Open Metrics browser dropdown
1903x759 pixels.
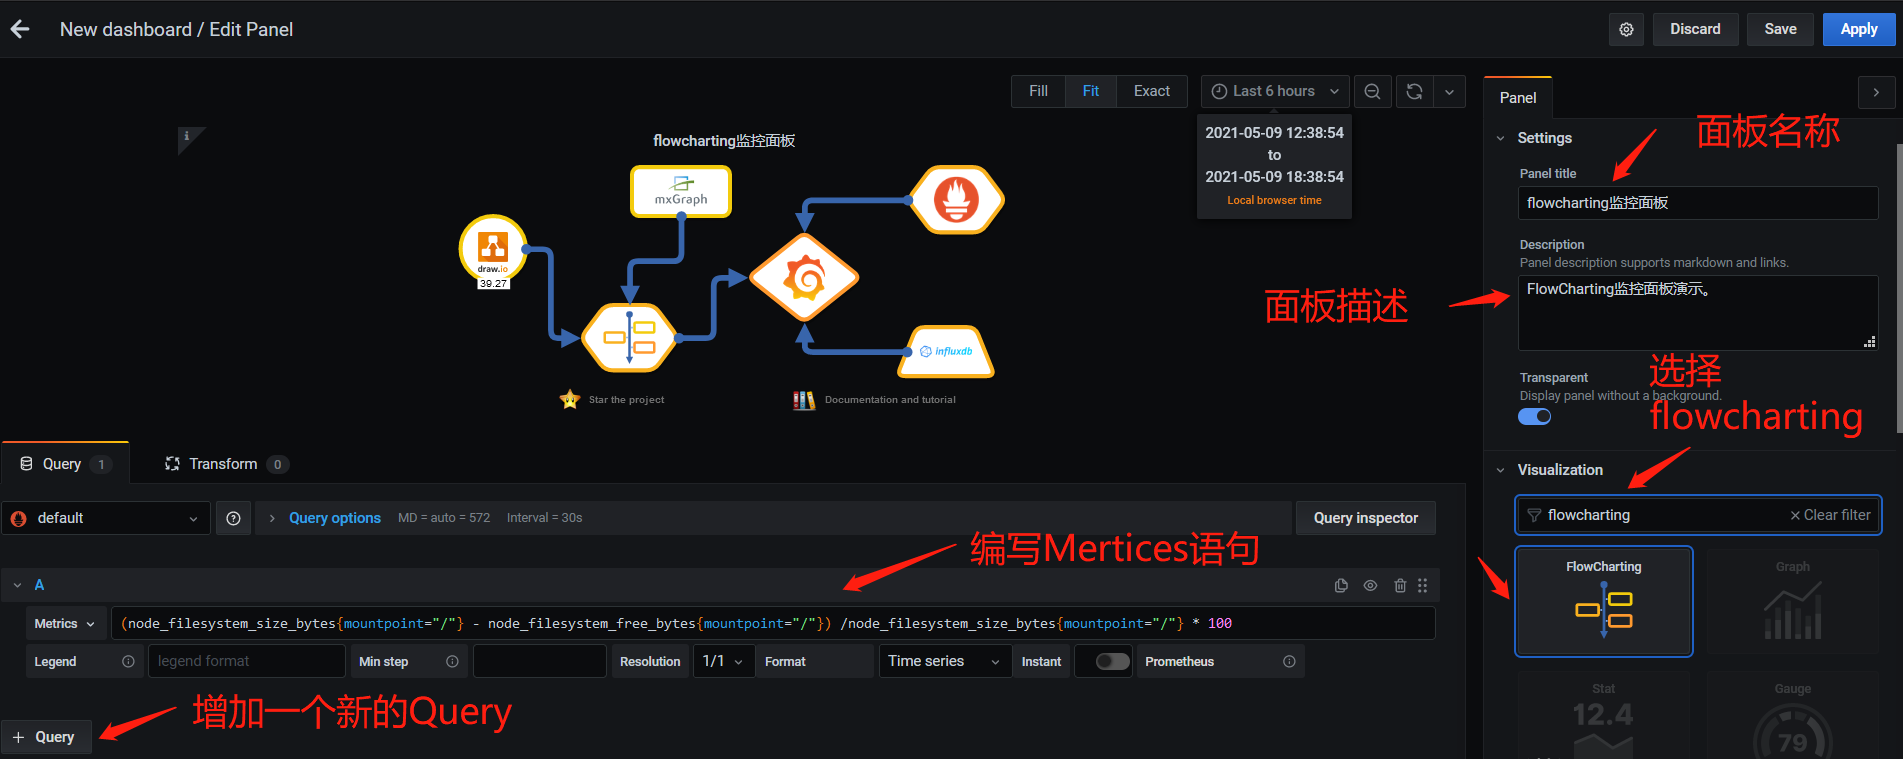coord(65,623)
